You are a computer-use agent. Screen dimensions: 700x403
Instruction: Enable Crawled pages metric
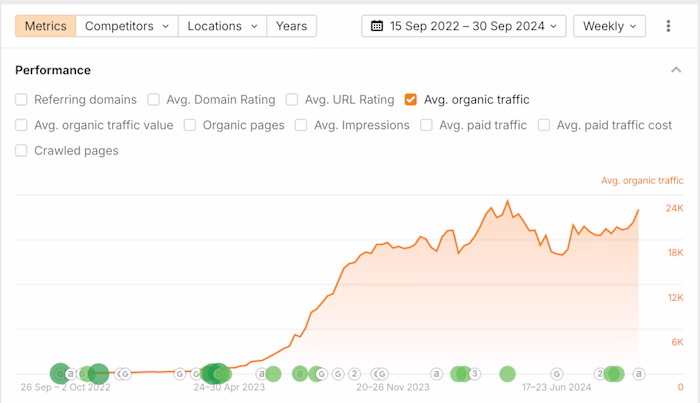coord(21,151)
